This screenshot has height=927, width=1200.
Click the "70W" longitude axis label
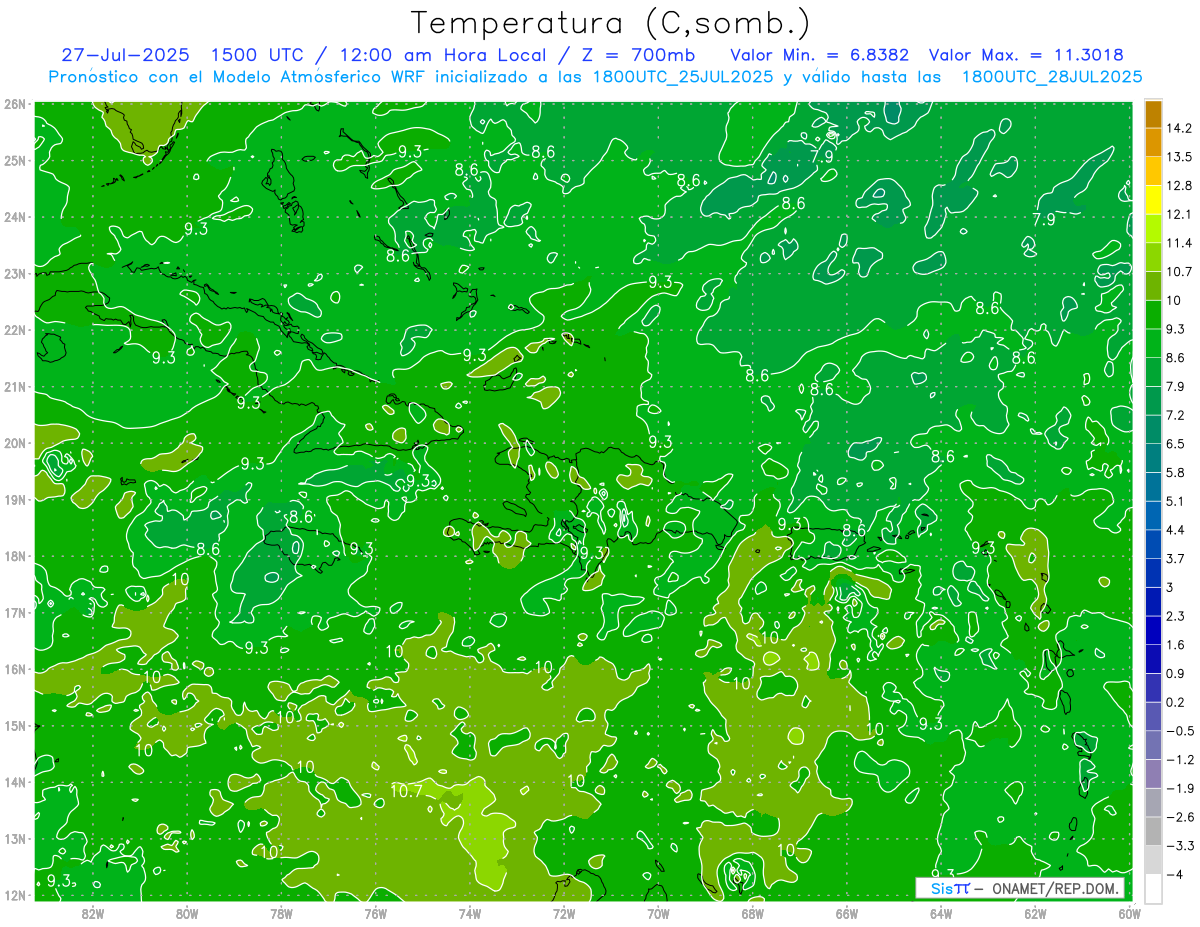pos(658,914)
